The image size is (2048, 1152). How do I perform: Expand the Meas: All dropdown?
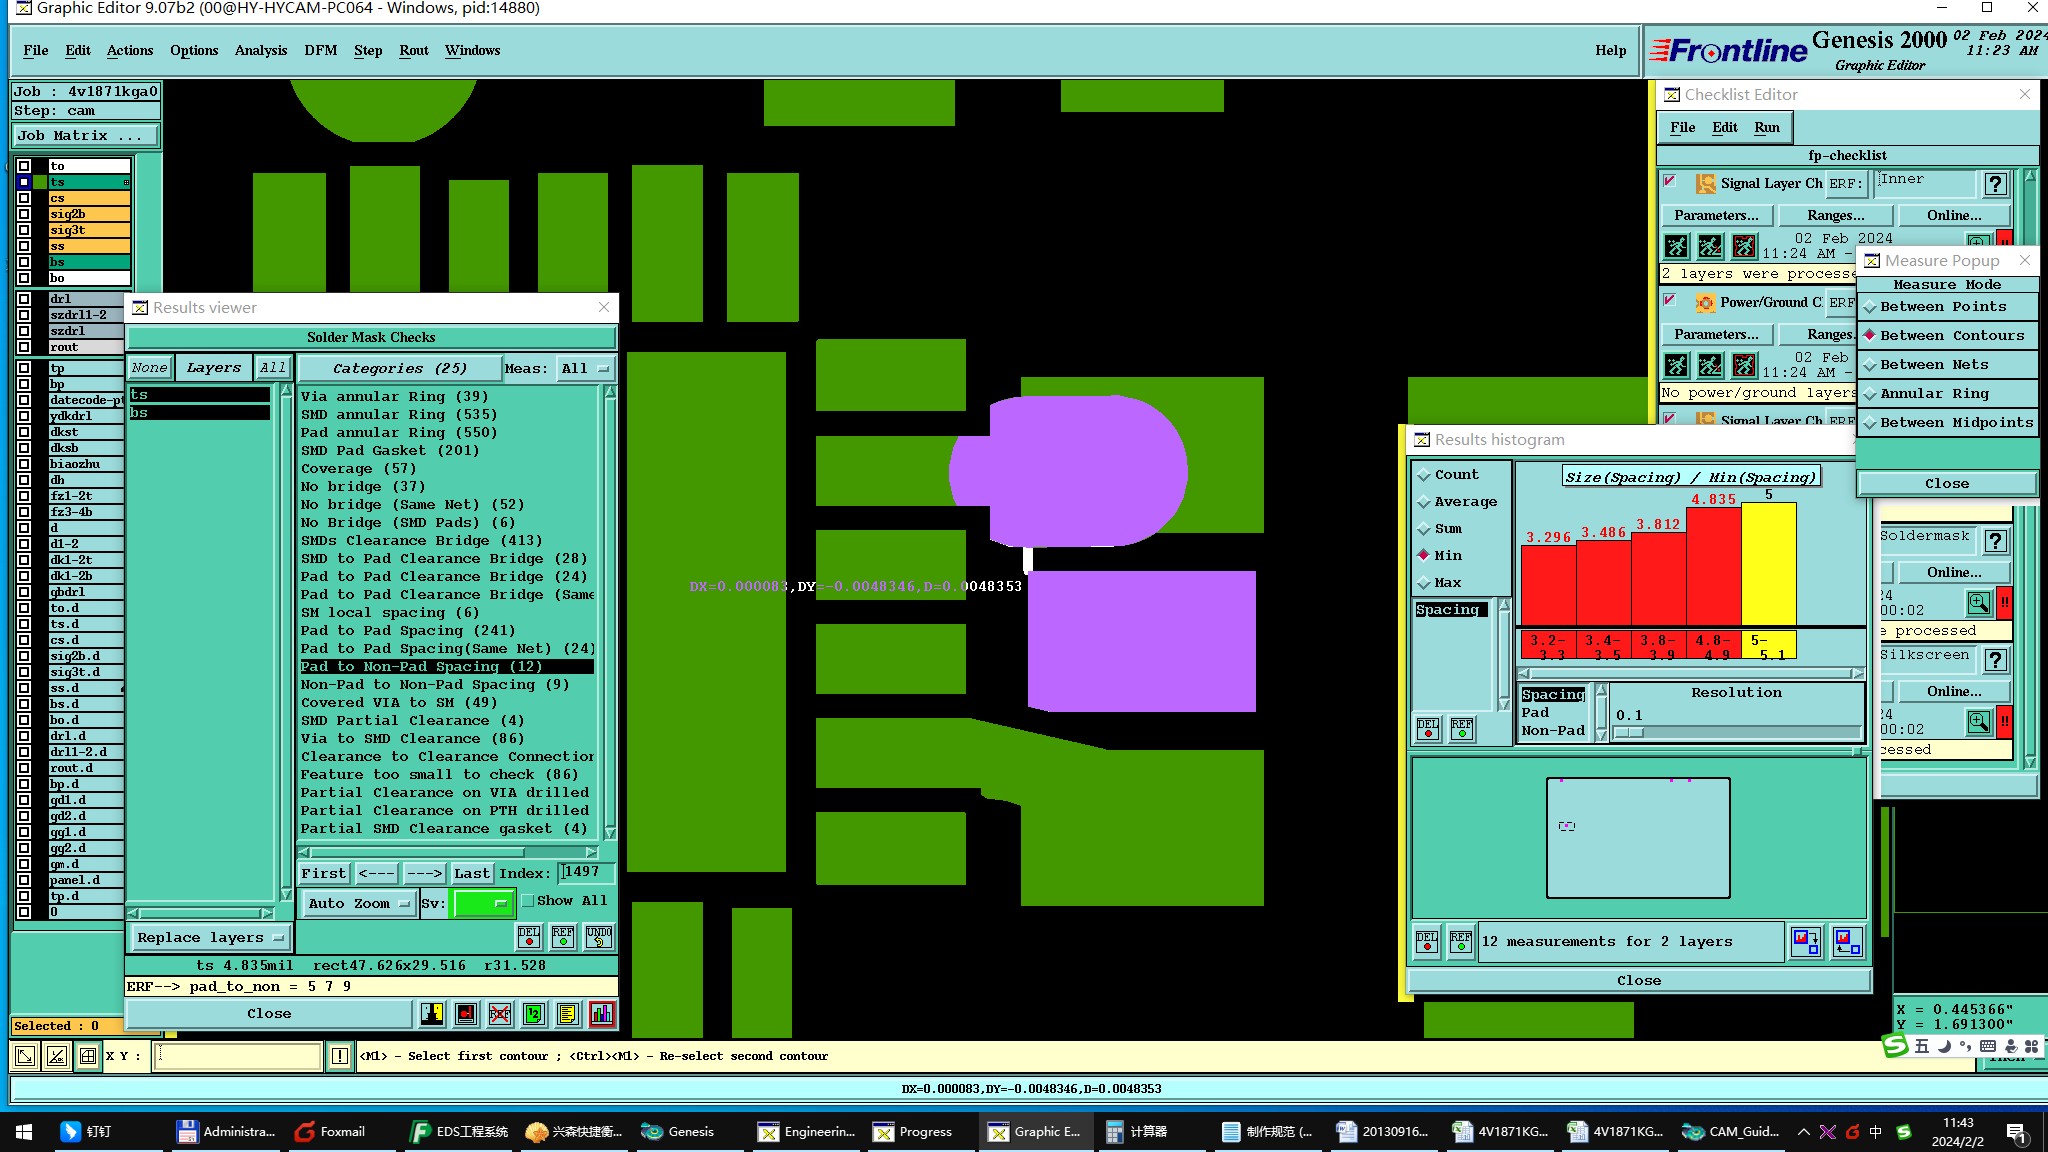coord(585,368)
